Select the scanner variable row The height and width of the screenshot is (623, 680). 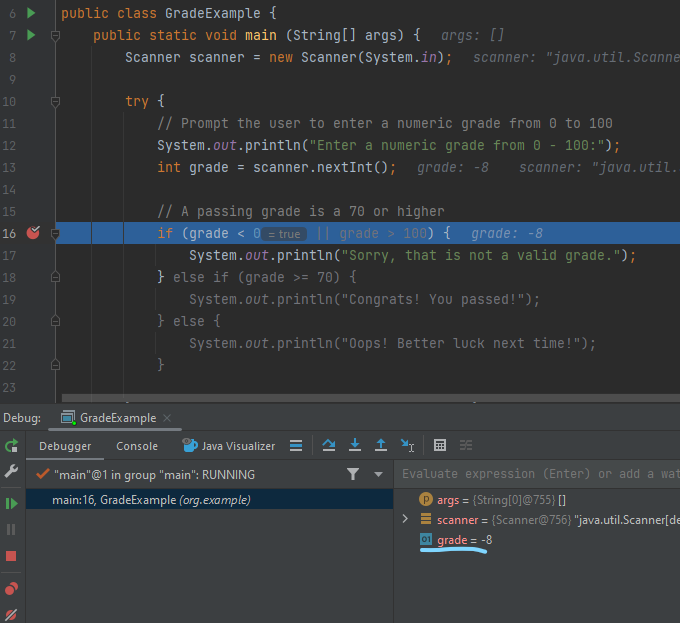point(538,519)
